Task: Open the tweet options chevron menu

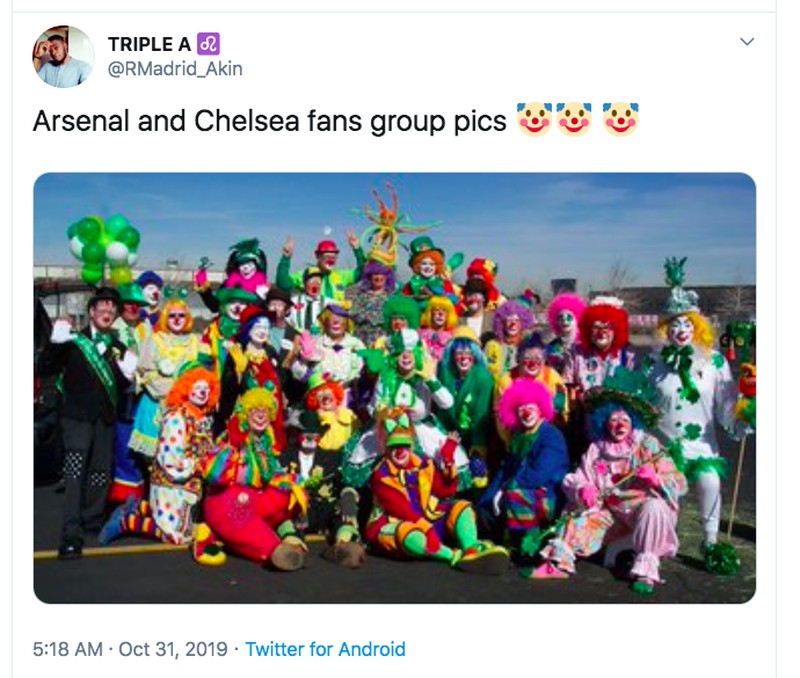Action: click(x=745, y=42)
